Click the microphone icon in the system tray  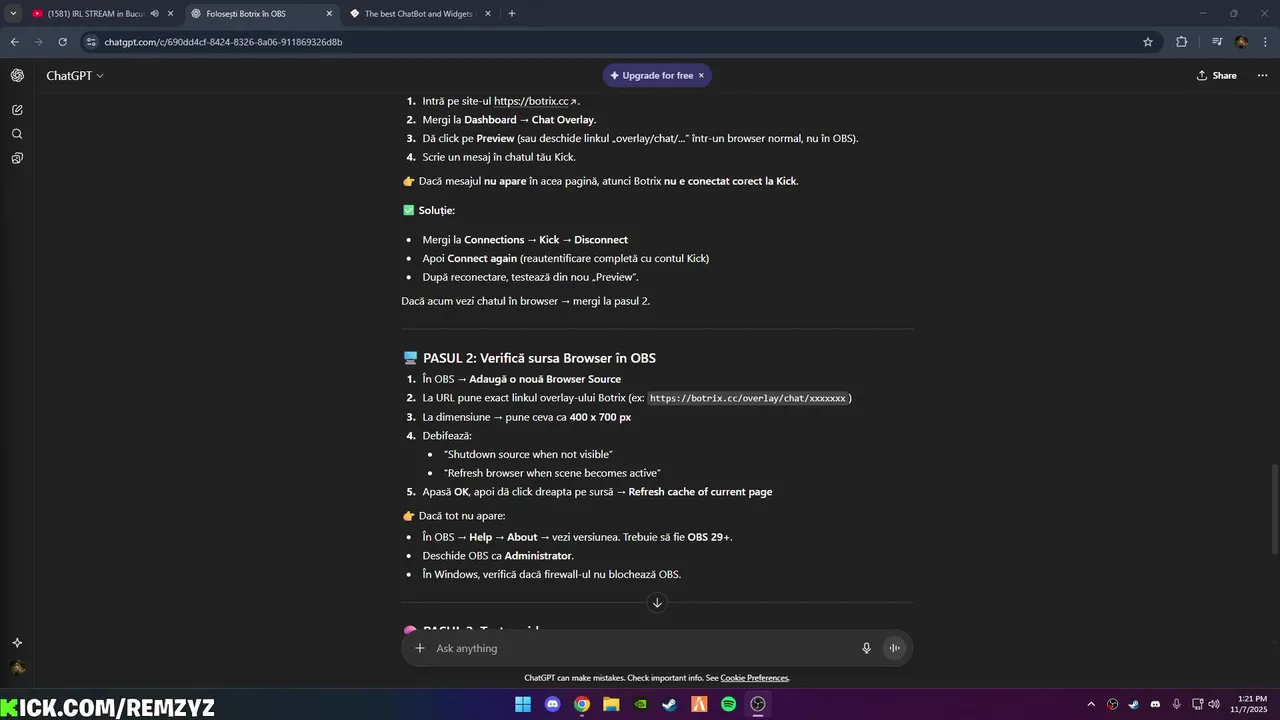click(x=1176, y=704)
